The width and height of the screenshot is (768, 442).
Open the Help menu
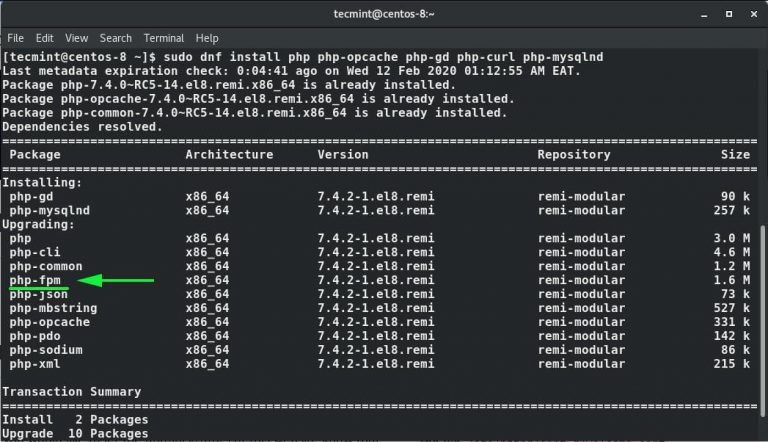(x=207, y=38)
